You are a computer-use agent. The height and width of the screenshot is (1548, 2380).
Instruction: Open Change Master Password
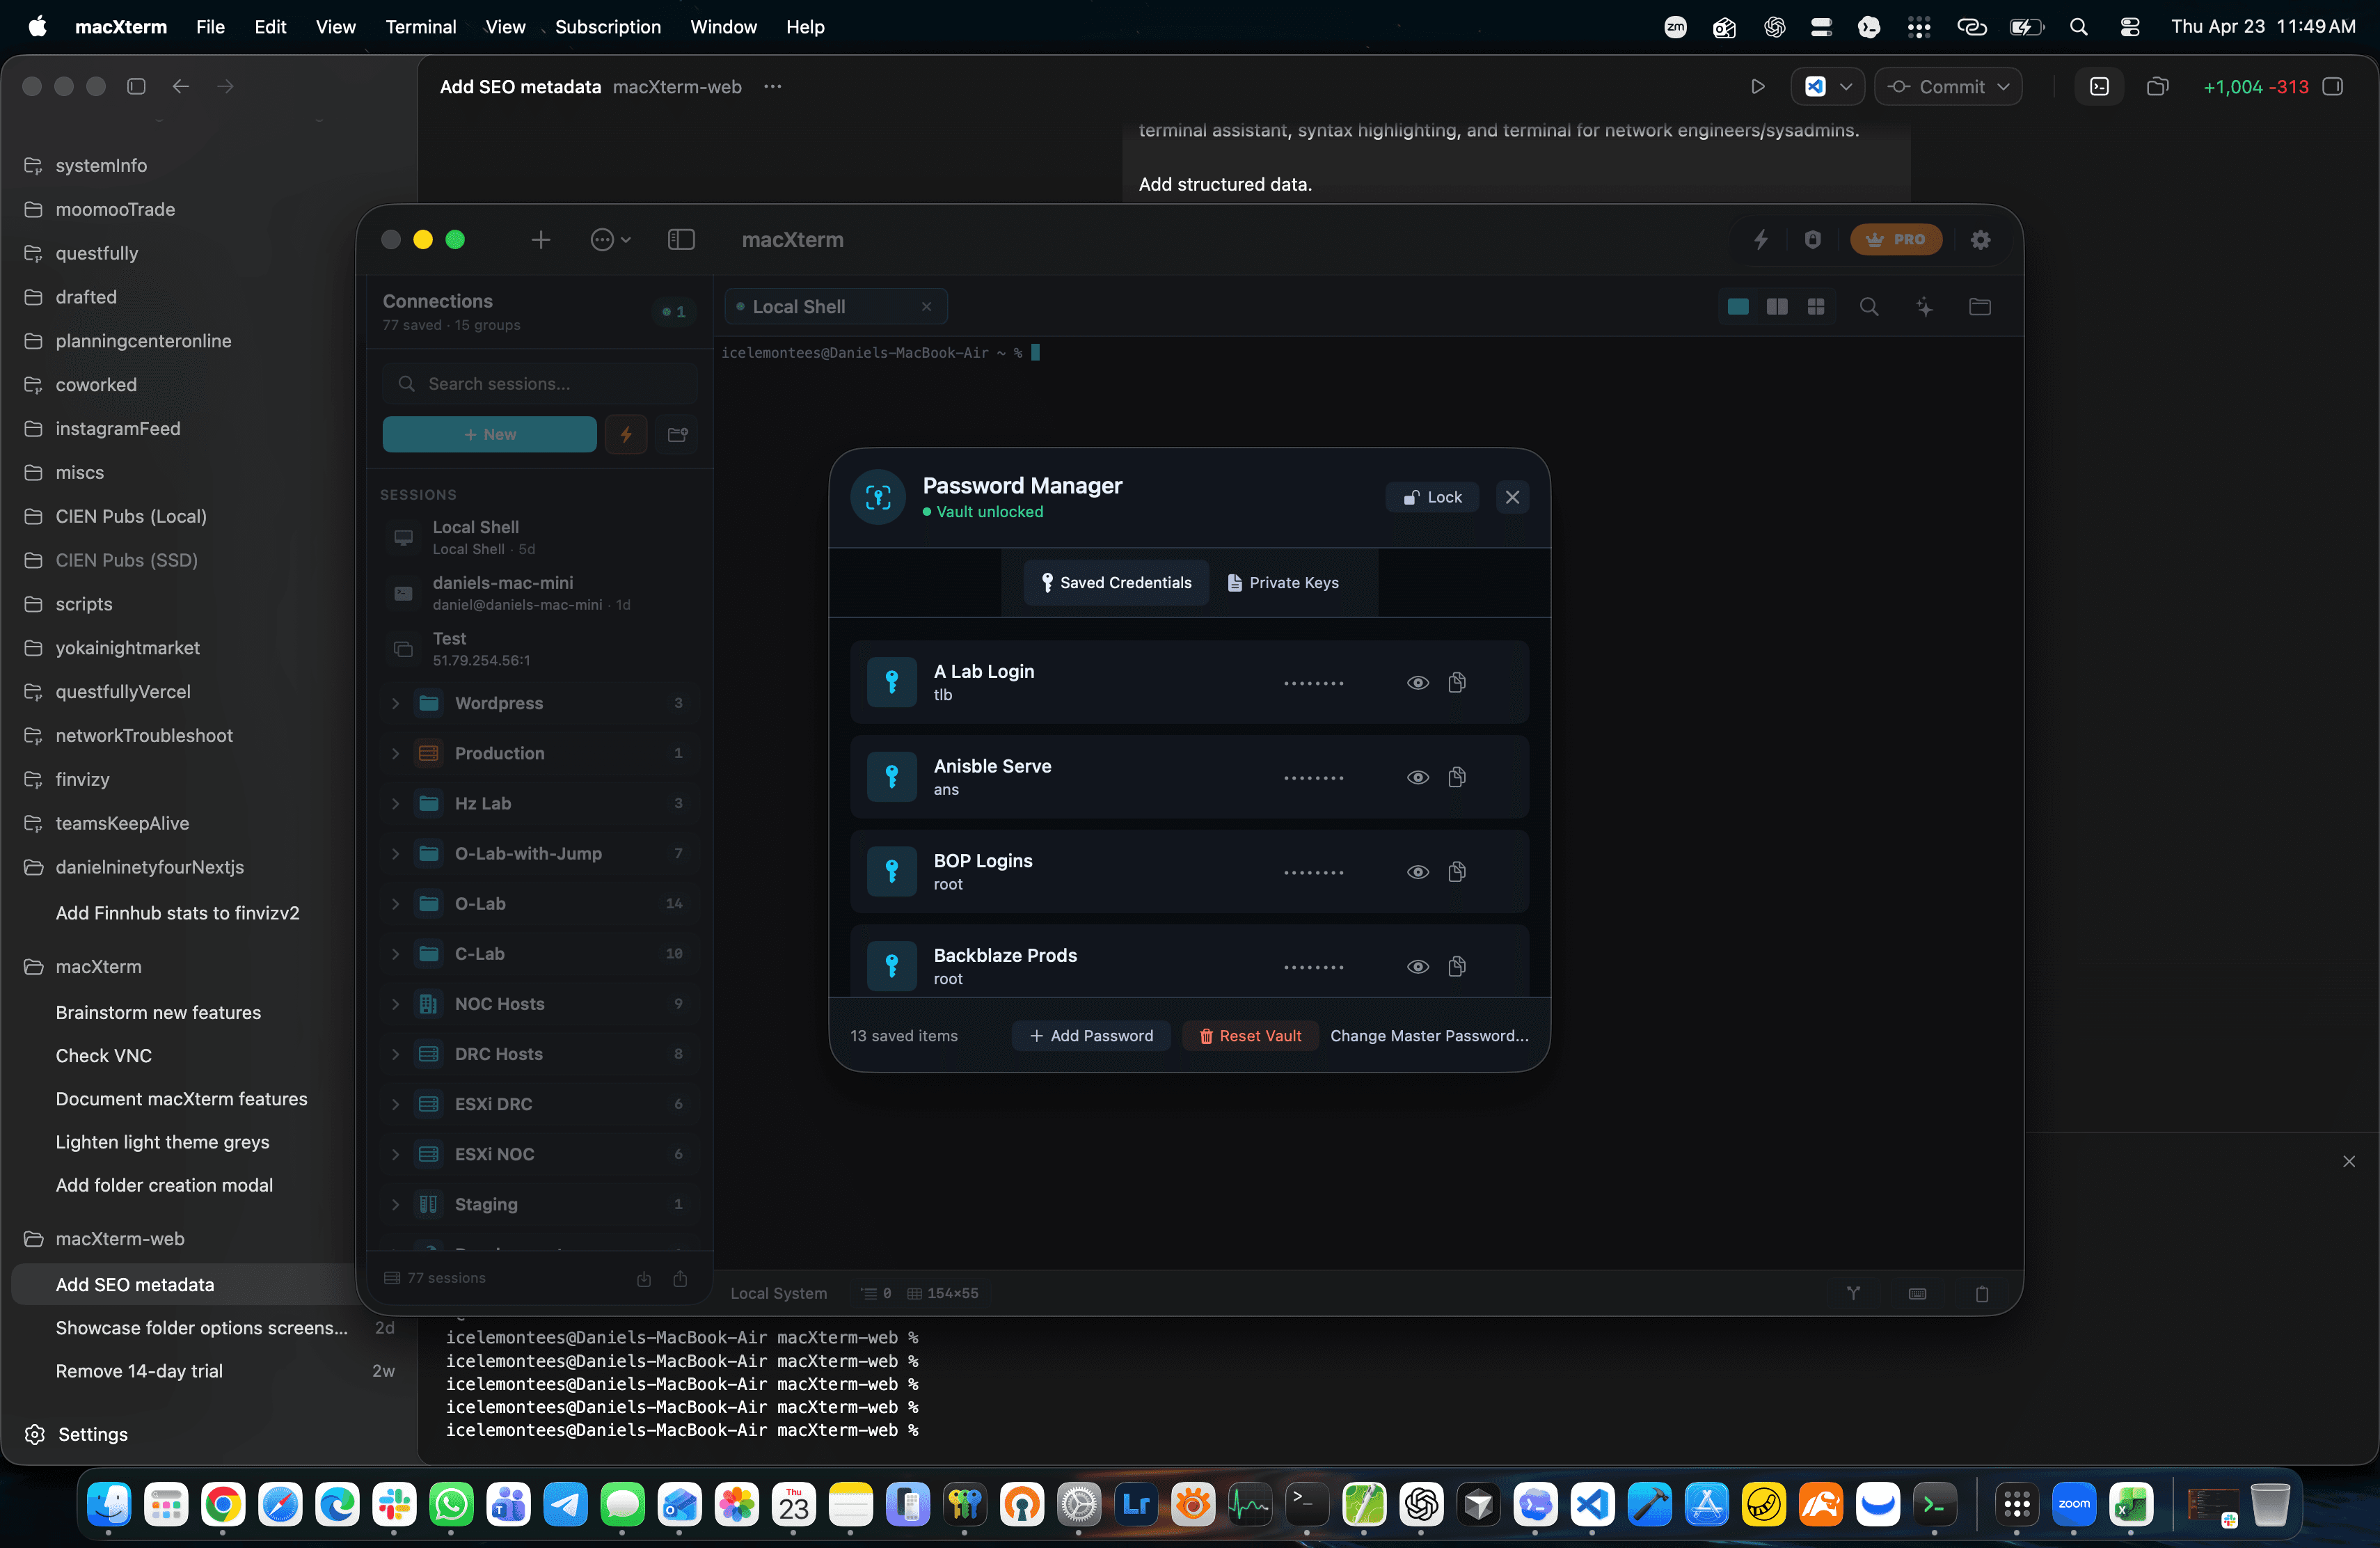click(1429, 1035)
